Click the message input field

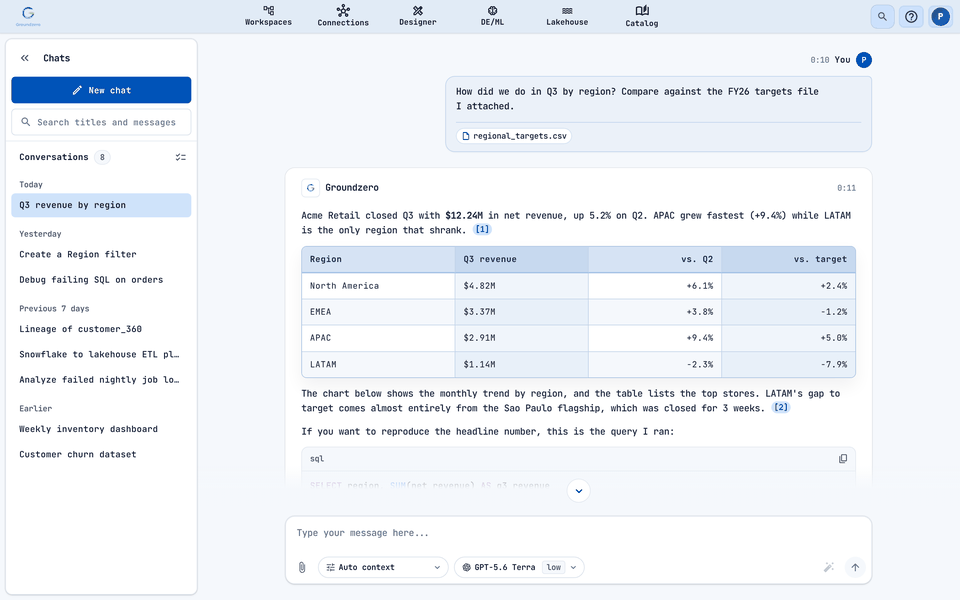[578, 533]
